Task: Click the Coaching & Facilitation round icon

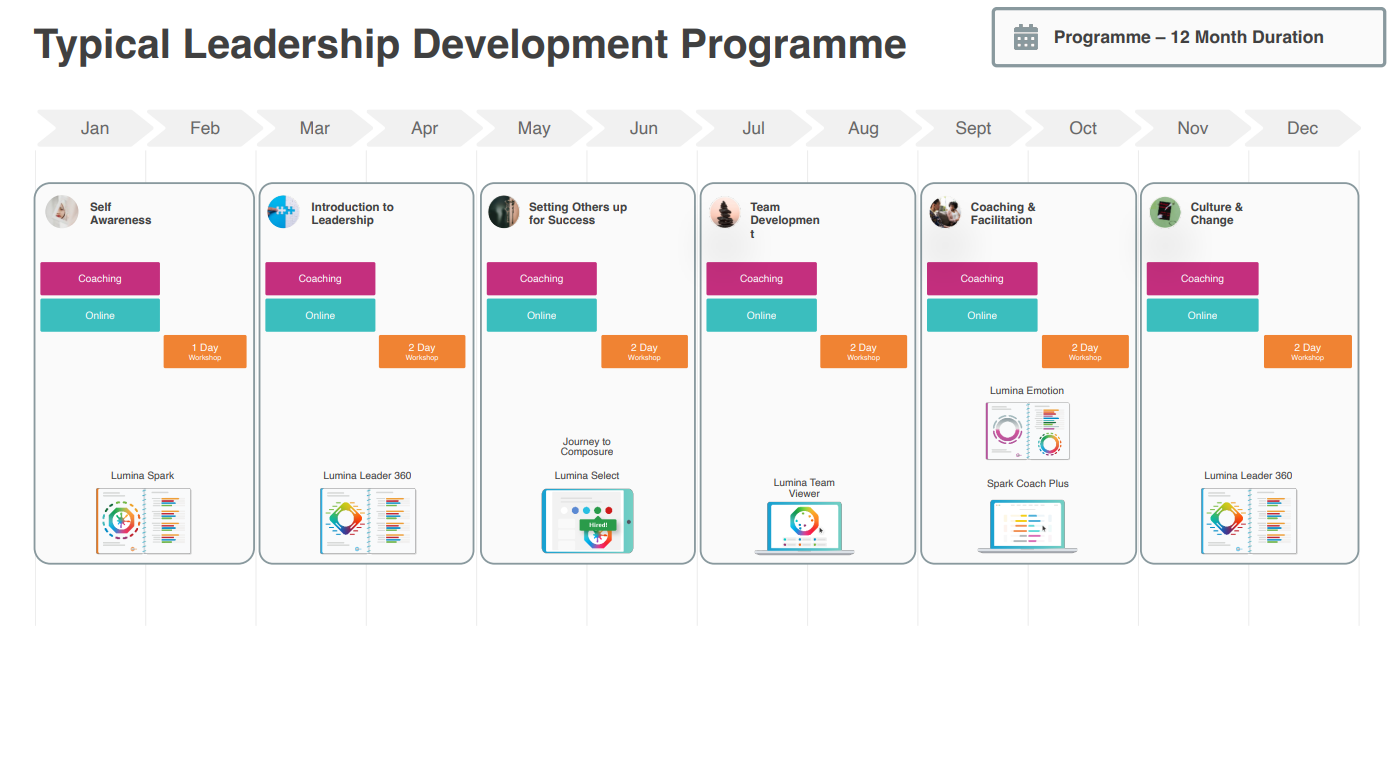Action: tap(945, 212)
